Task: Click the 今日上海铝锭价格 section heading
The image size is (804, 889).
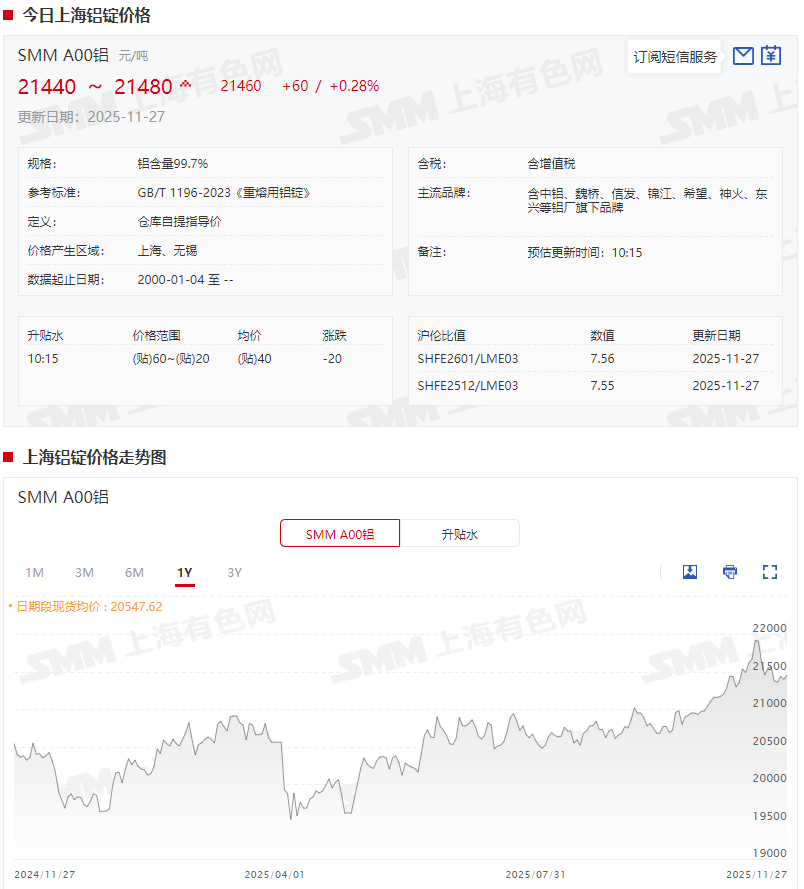Action: click(x=87, y=15)
